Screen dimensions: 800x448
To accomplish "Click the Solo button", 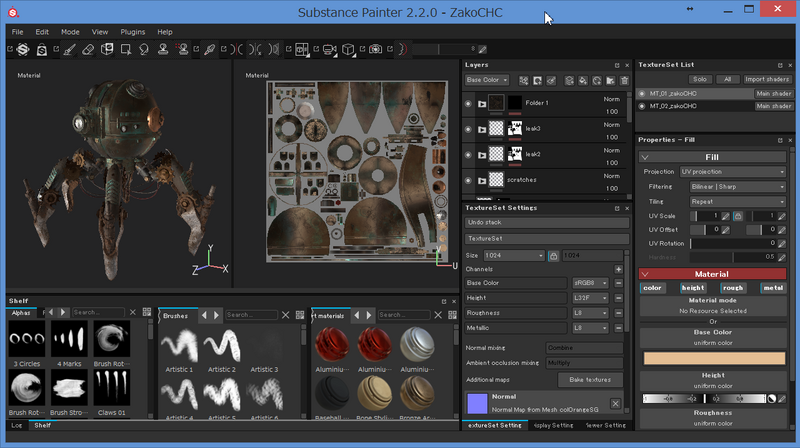I will (x=699, y=79).
